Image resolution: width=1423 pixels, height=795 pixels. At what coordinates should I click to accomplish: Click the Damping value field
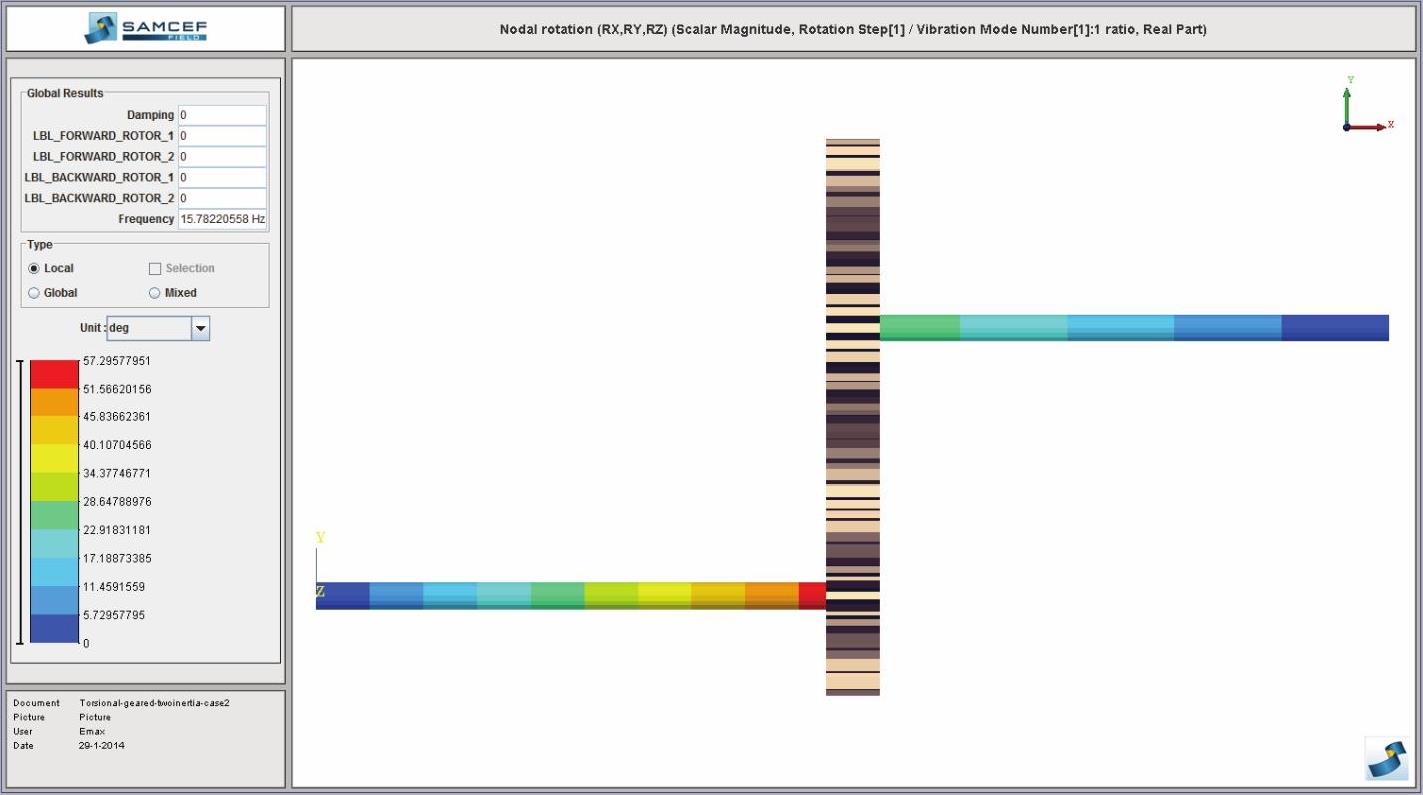click(x=222, y=115)
